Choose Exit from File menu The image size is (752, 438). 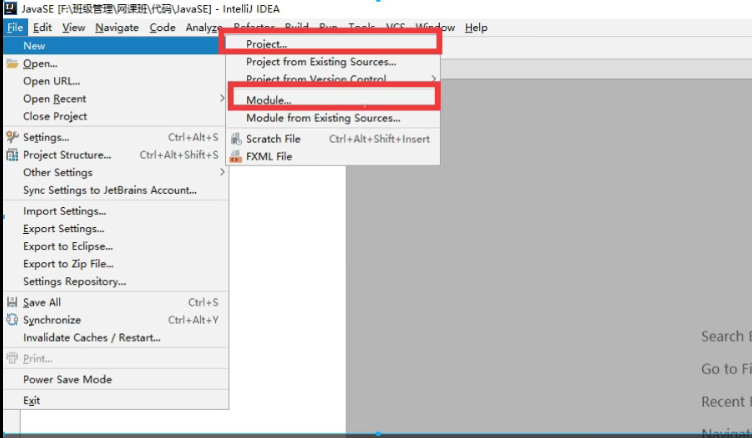coord(114,401)
